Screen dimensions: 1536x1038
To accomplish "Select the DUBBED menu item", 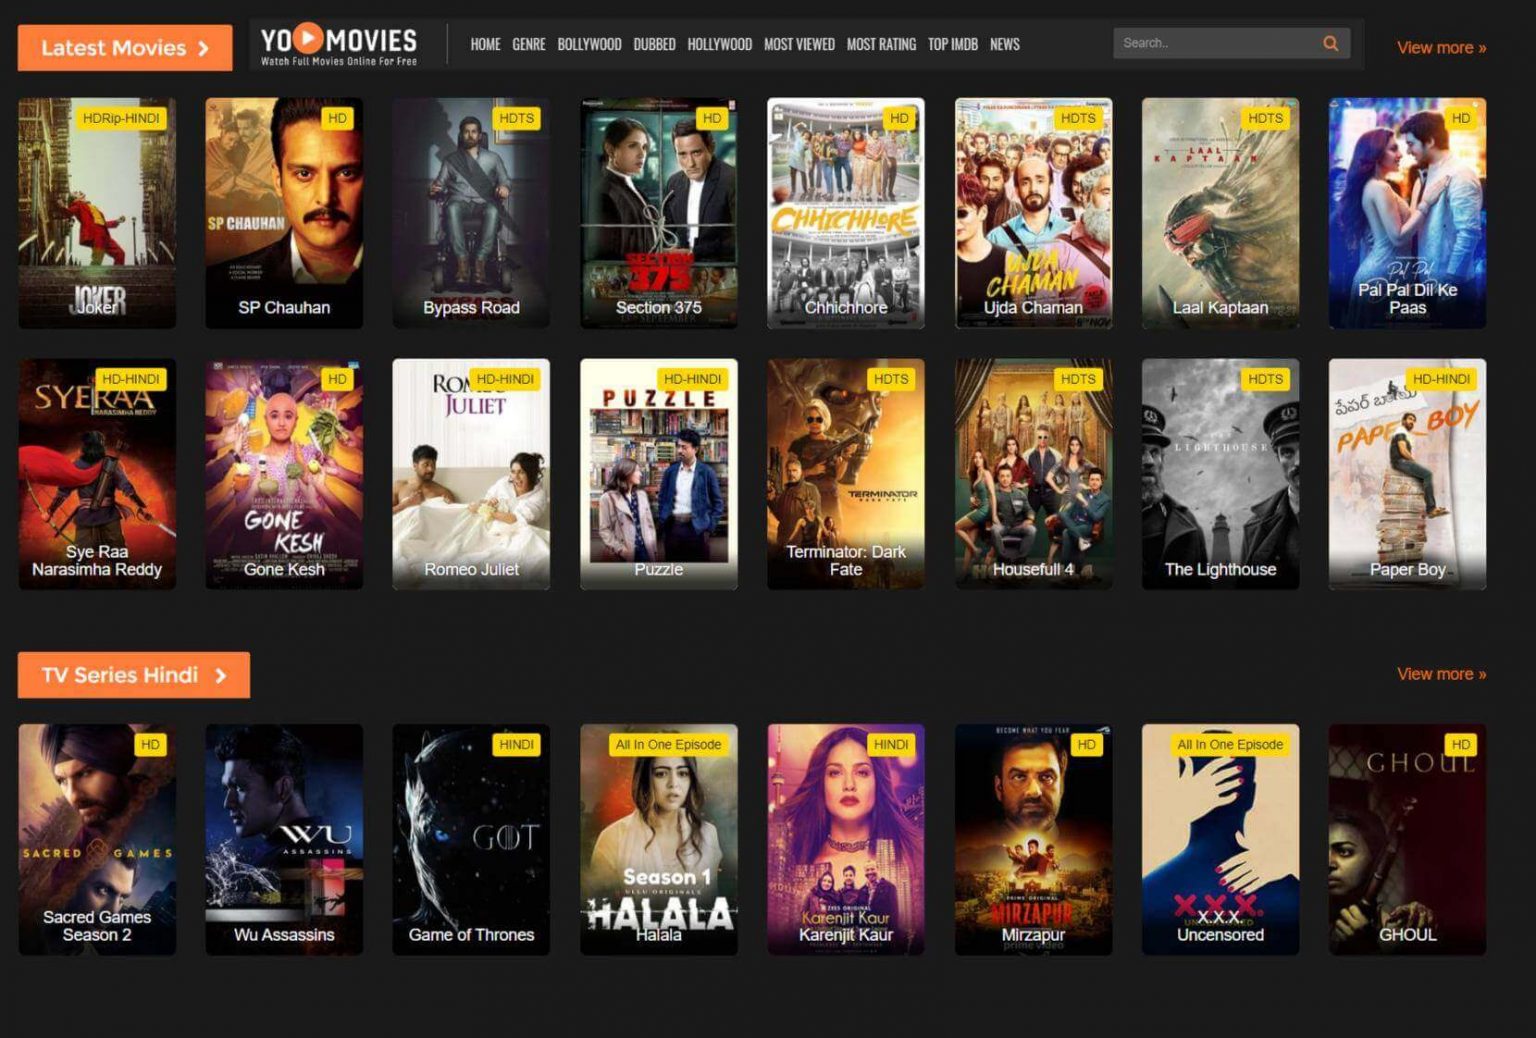I will (x=654, y=44).
